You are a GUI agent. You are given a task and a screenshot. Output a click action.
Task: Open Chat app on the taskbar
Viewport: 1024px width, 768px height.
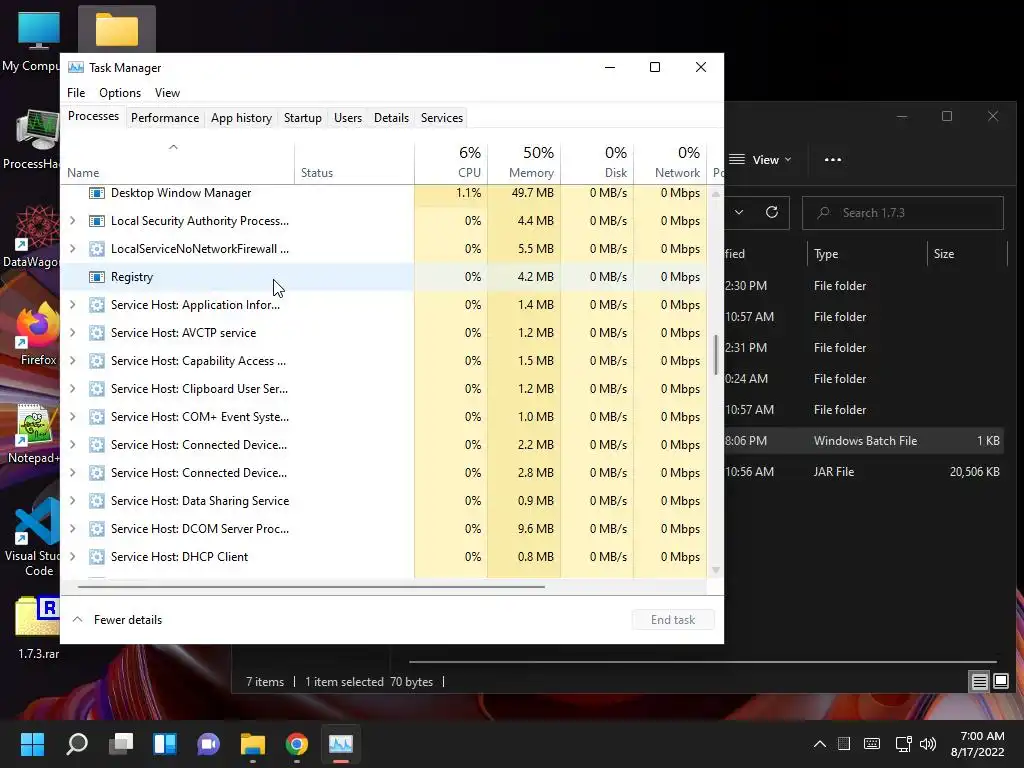coord(208,744)
